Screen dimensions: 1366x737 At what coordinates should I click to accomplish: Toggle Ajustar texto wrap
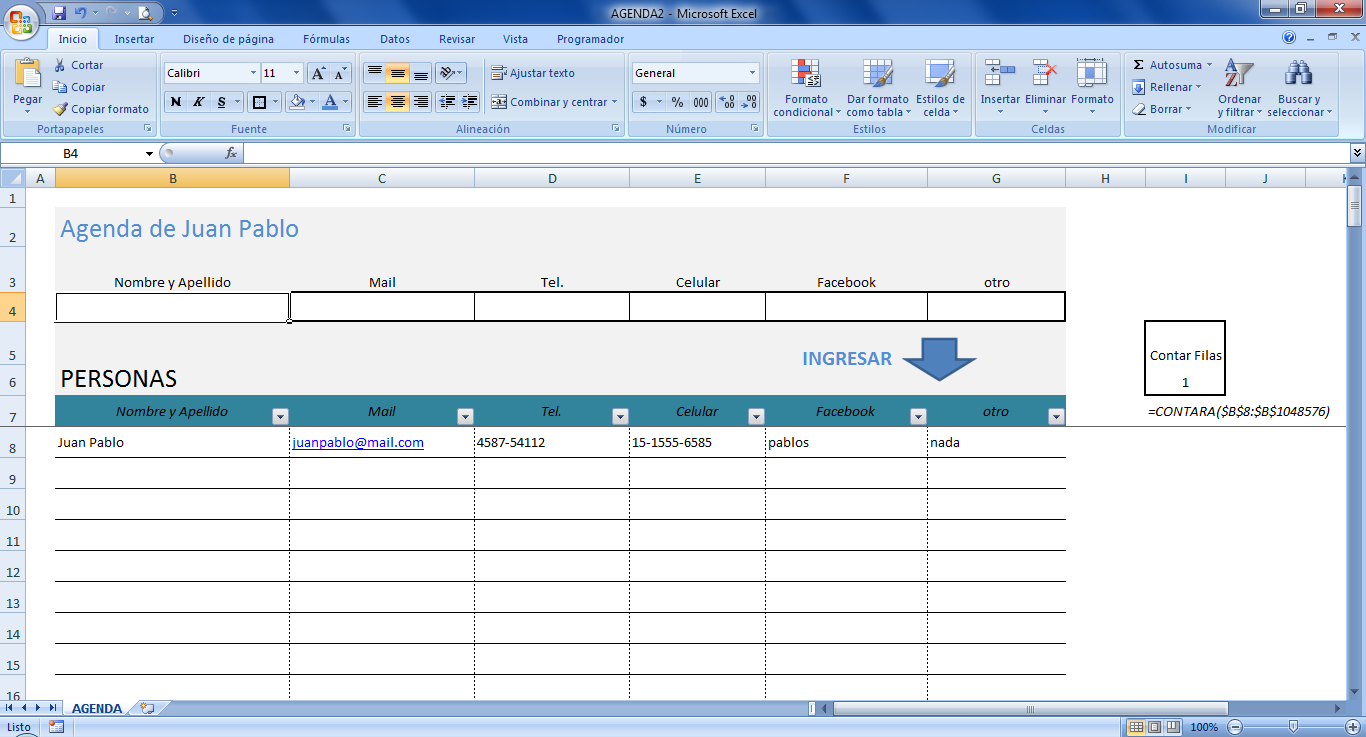[x=533, y=73]
